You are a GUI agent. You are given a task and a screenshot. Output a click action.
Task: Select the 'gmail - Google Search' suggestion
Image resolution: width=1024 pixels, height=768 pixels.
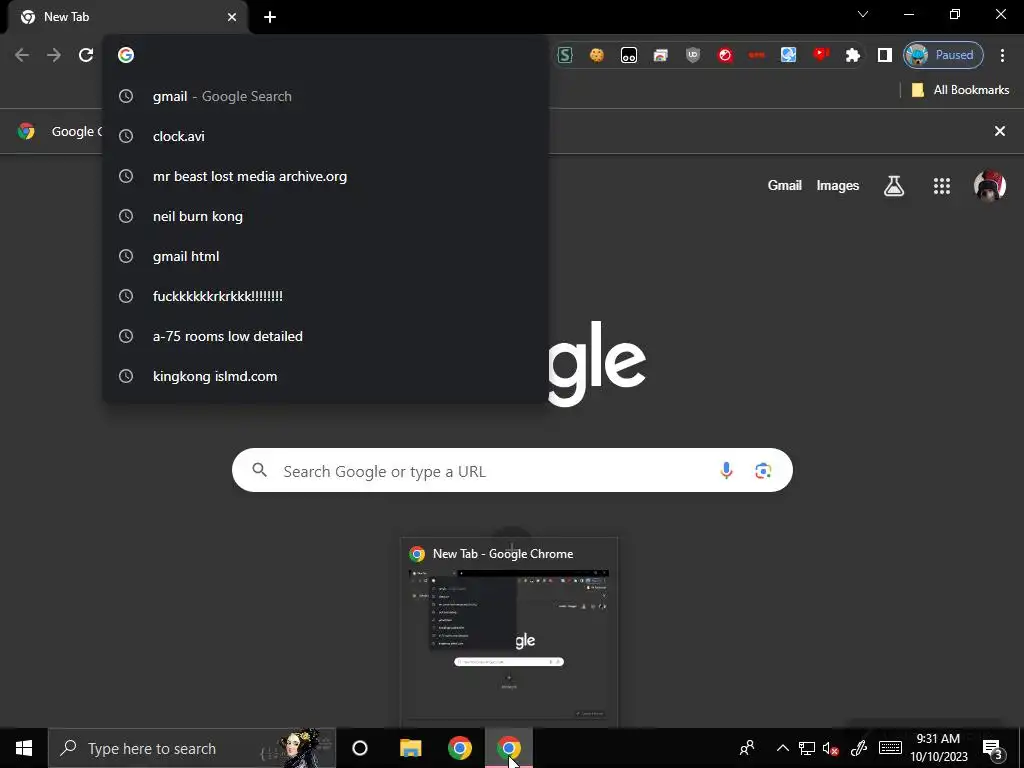point(325,96)
